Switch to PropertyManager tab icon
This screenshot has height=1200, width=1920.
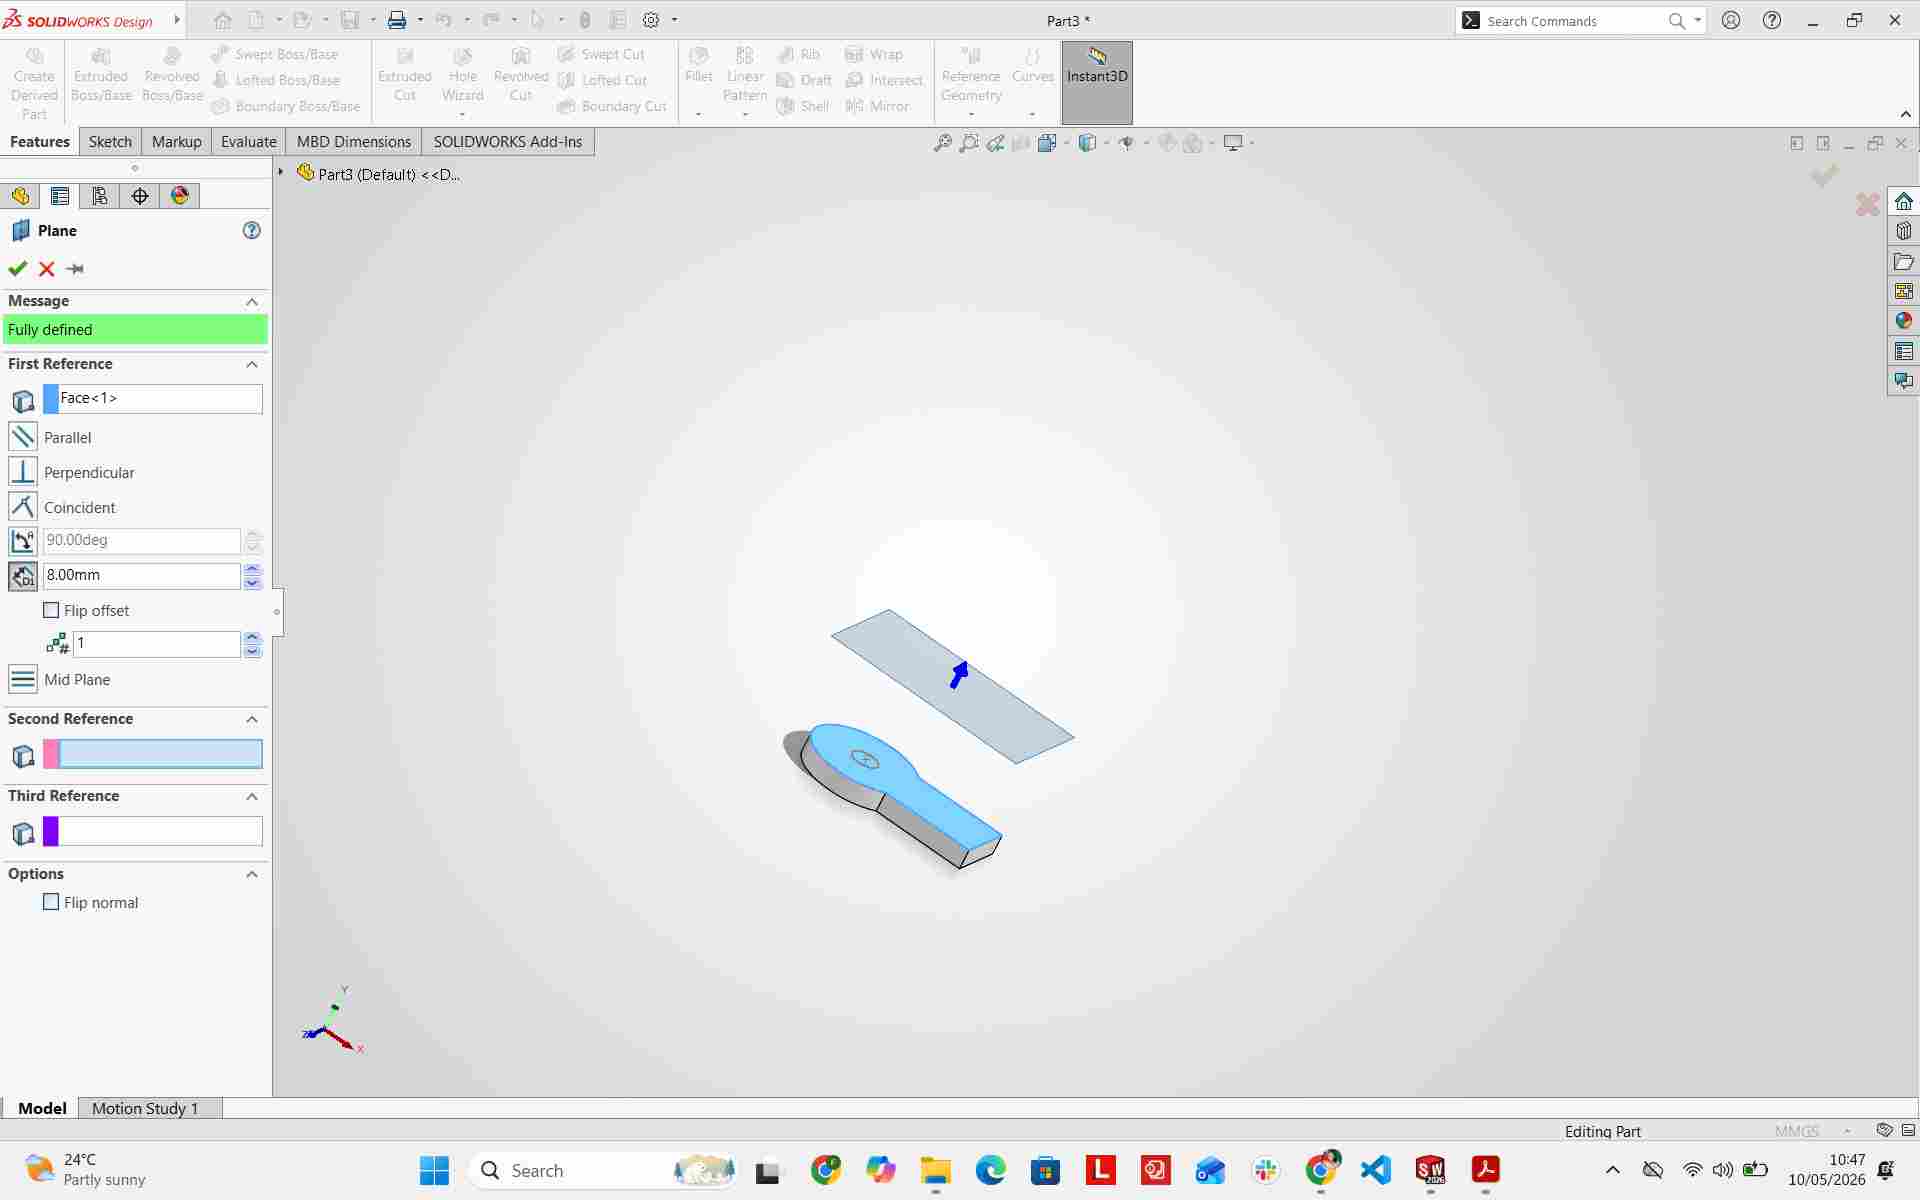[60, 196]
